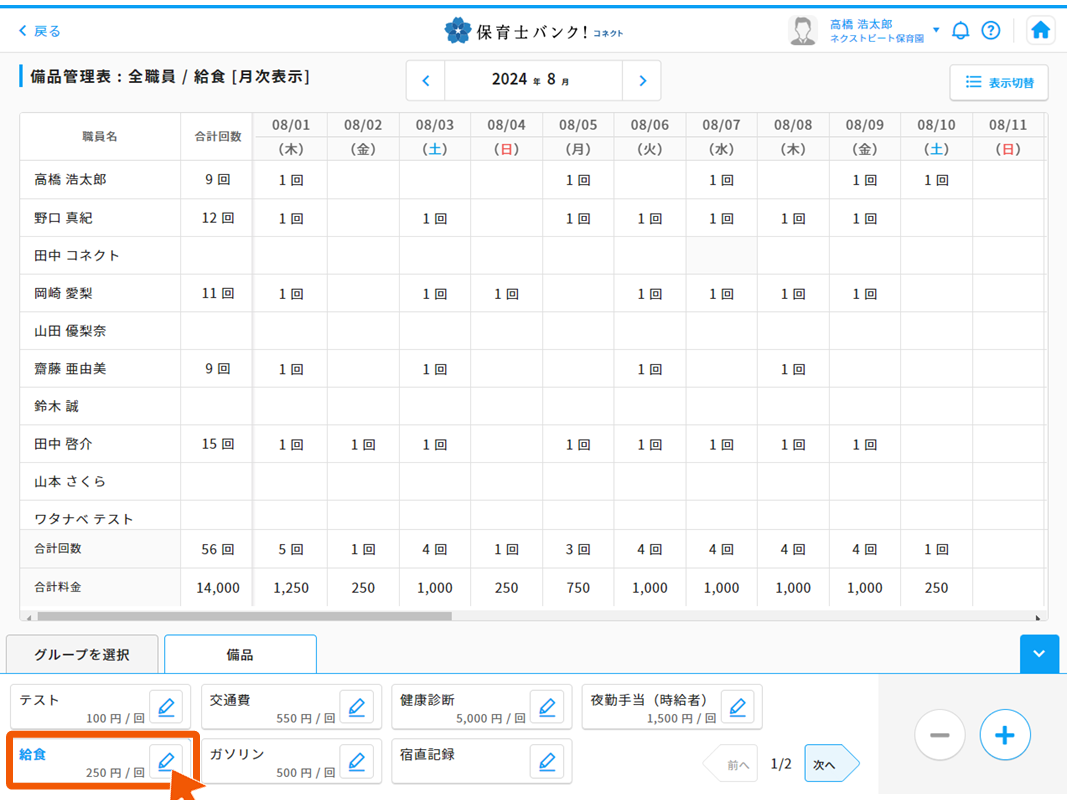Click the 表示切替 button
1067x800 pixels.
point(998,83)
